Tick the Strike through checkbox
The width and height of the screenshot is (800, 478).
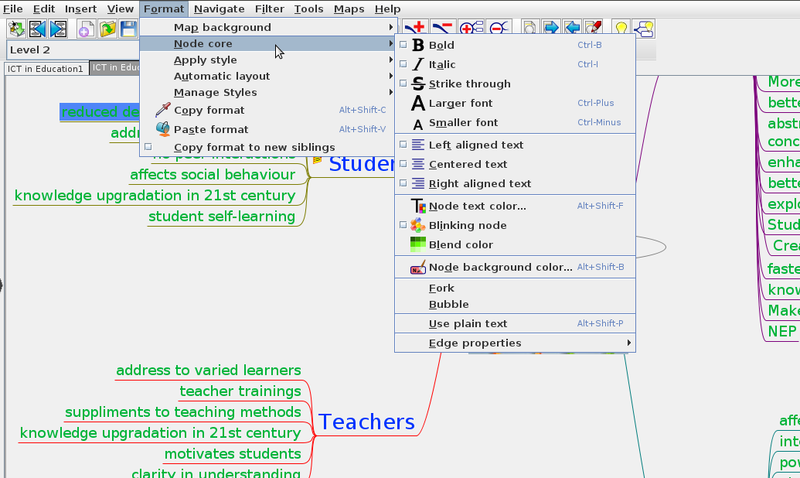[x=403, y=83]
